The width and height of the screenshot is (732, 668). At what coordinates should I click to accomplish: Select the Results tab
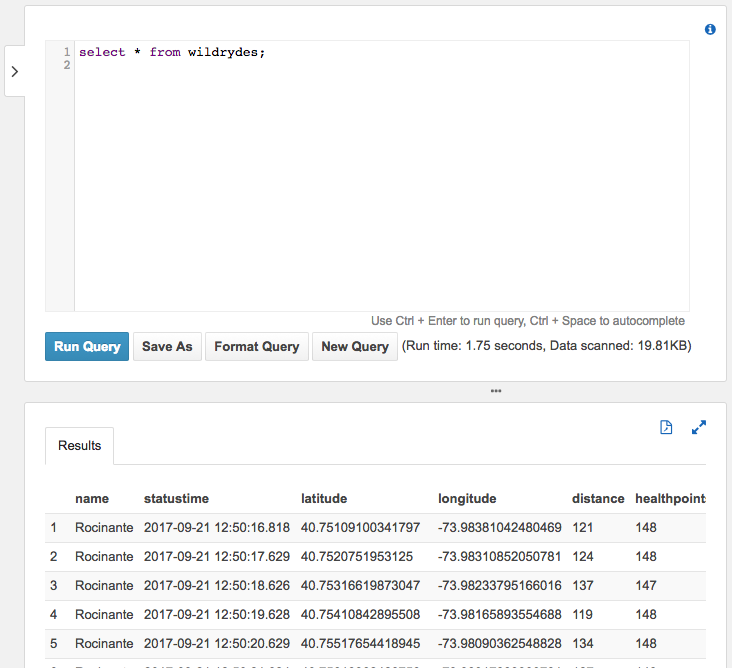pyautogui.click(x=79, y=446)
